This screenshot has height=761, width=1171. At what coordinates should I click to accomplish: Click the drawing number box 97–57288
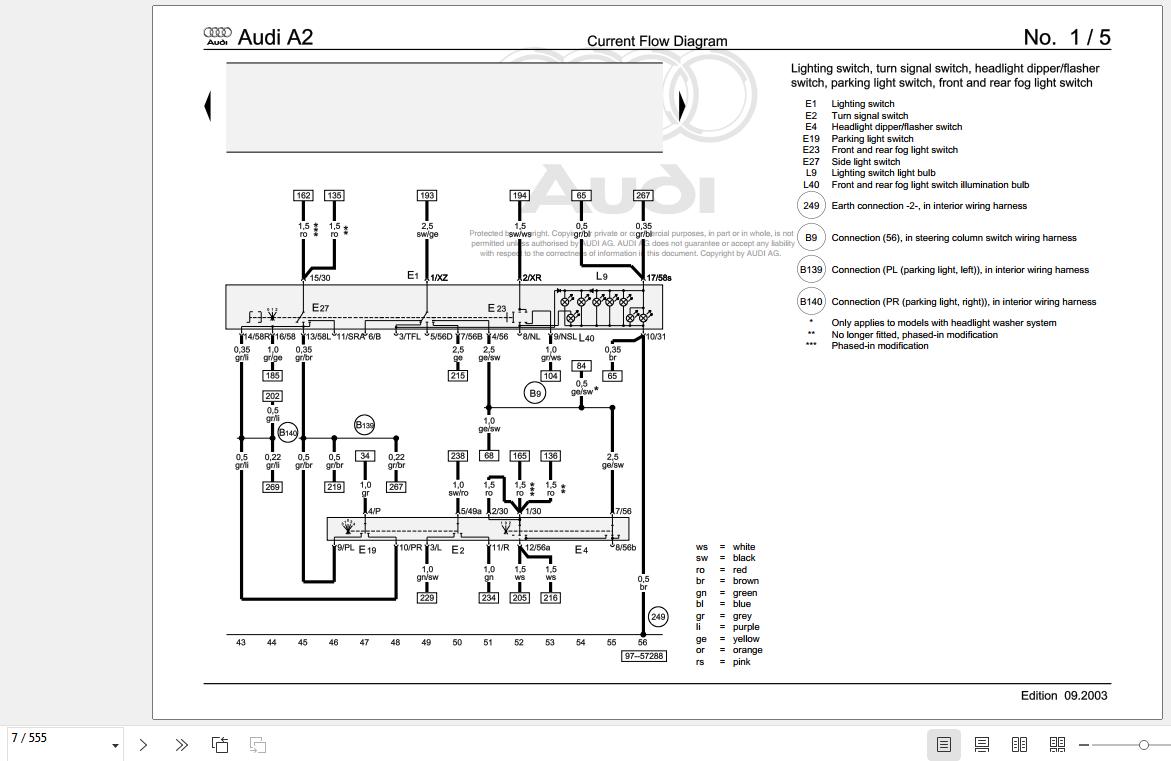(x=644, y=656)
